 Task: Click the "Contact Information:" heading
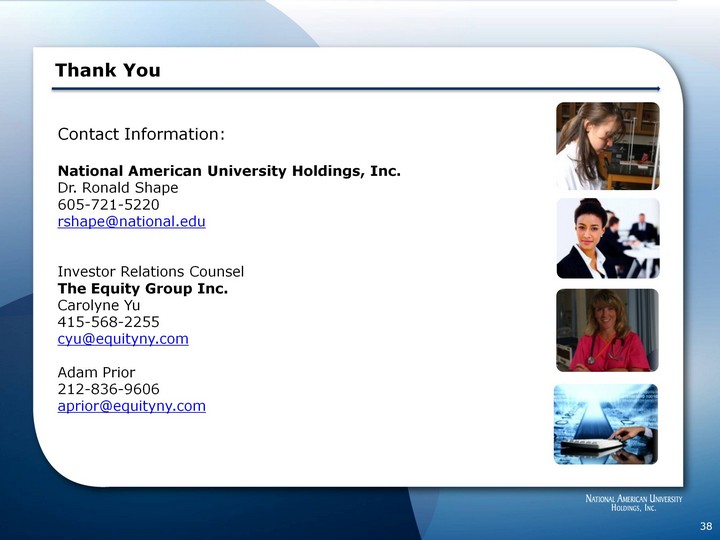[141, 134]
